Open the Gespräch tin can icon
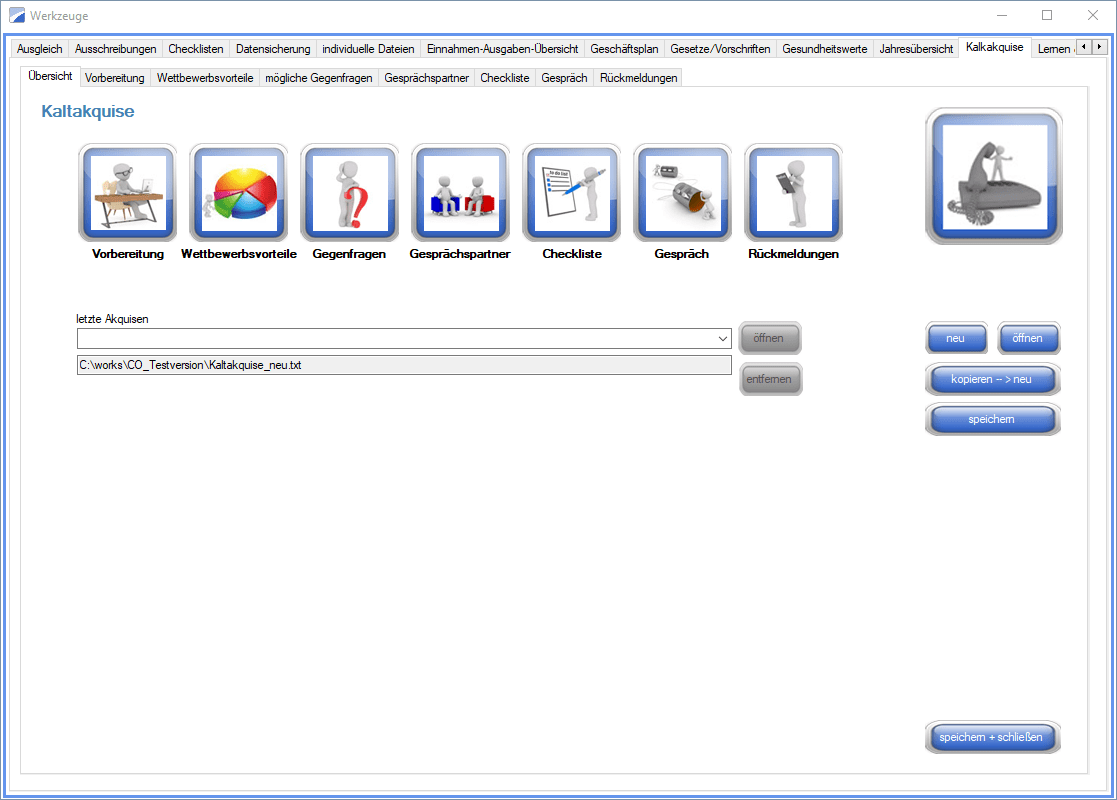The width and height of the screenshot is (1117, 800). pos(682,192)
